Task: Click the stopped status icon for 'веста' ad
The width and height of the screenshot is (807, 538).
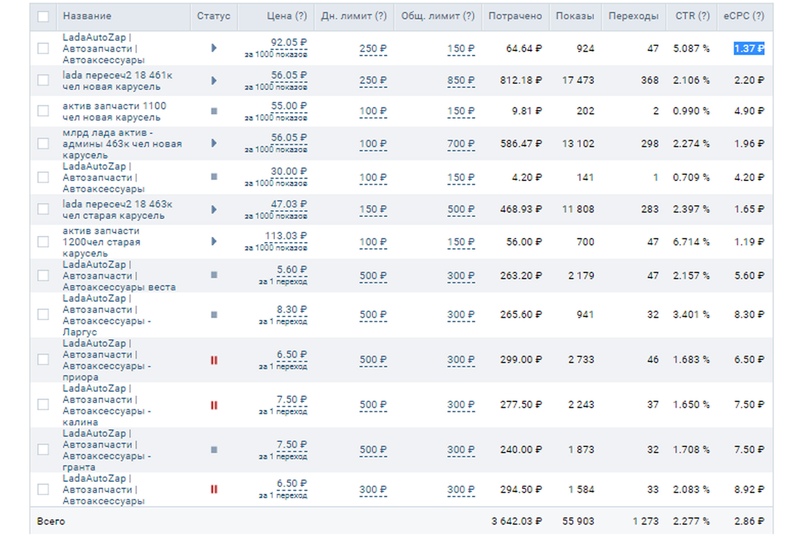Action: (x=213, y=274)
